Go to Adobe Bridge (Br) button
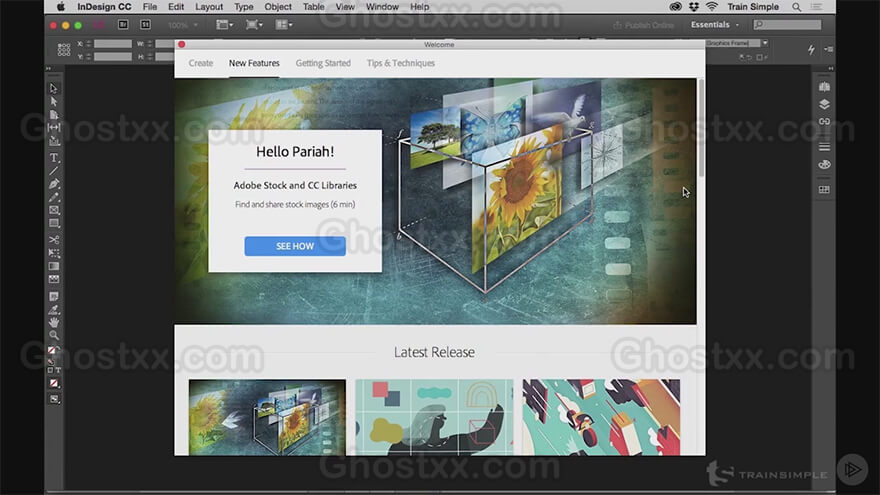Image resolution: width=880 pixels, height=495 pixels. point(123,25)
